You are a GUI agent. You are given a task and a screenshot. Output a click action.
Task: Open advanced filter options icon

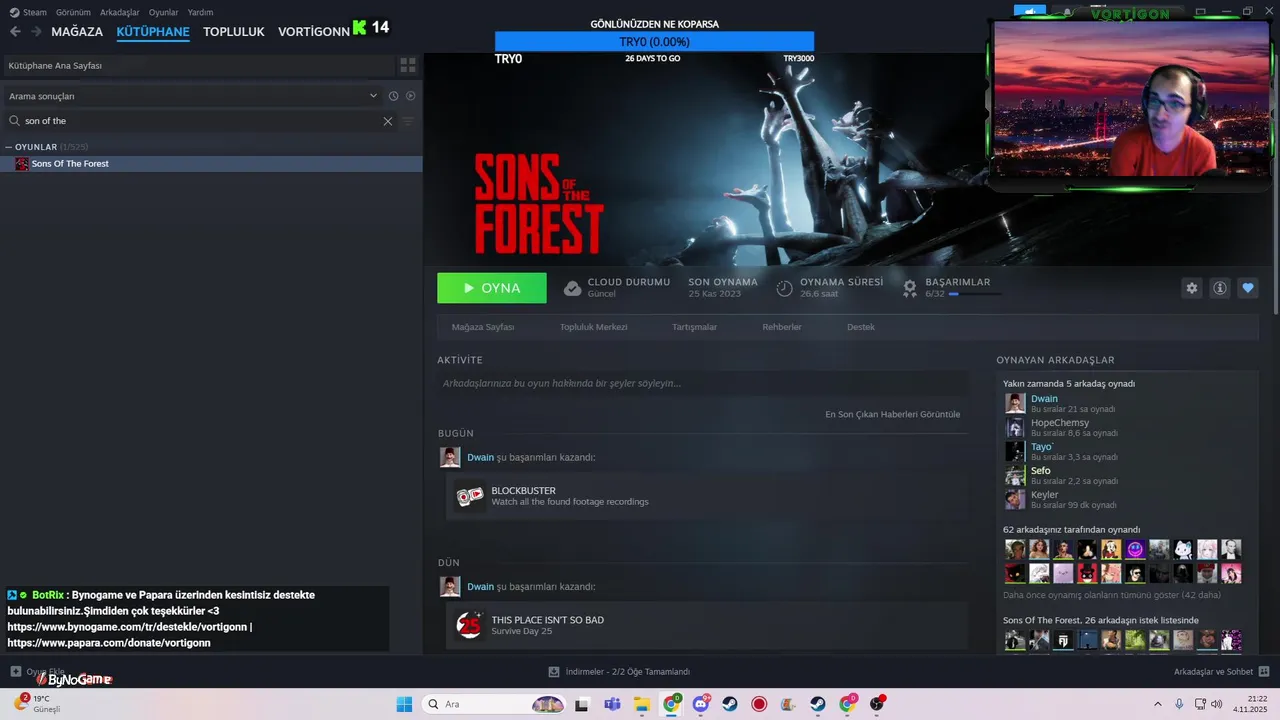[407, 121]
